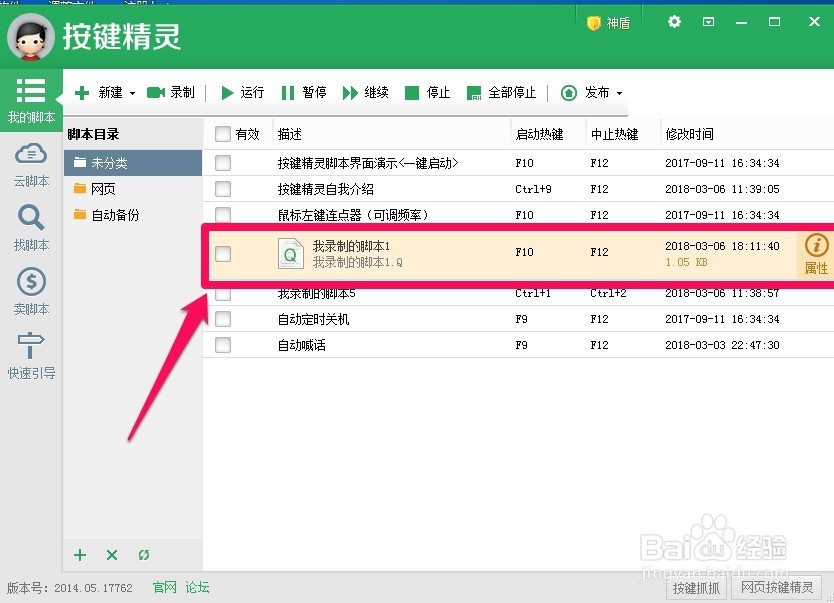Open the title bar dropdown menu icon
834x603 pixels.
708,22
